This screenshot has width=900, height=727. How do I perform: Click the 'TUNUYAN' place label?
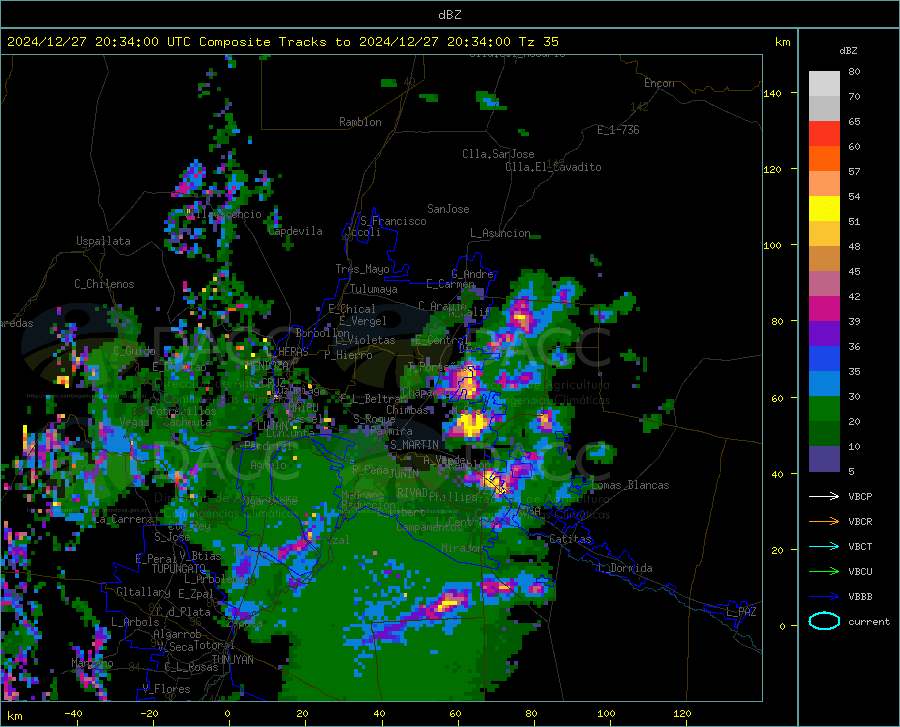point(232,660)
